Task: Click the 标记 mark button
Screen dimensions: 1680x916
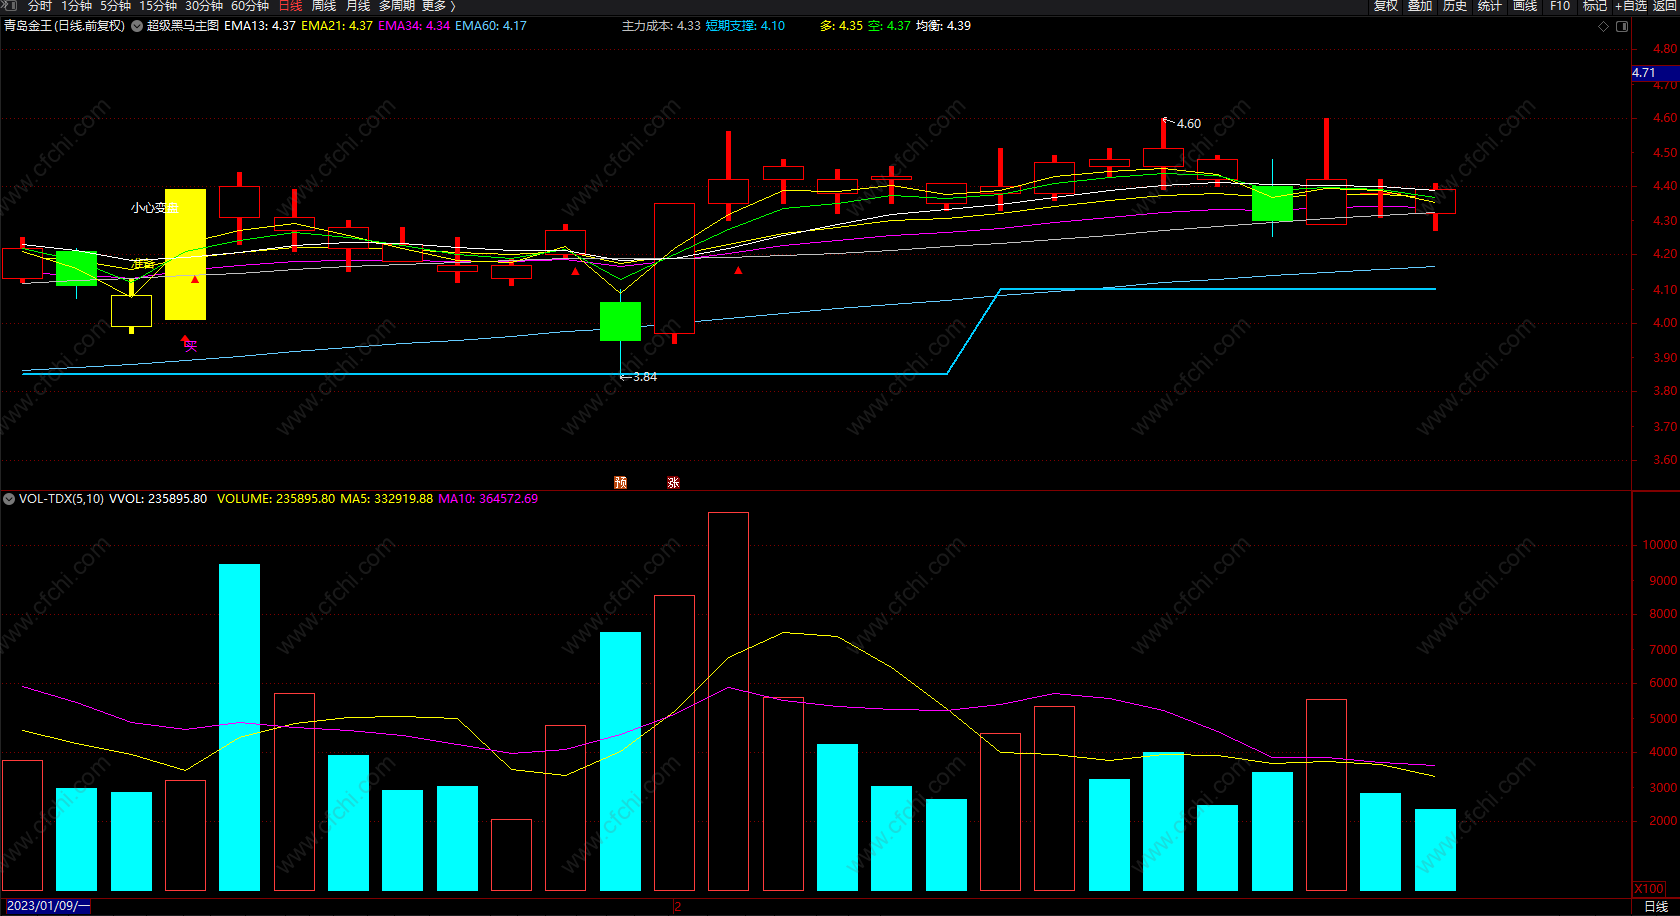Action: (x=1595, y=6)
